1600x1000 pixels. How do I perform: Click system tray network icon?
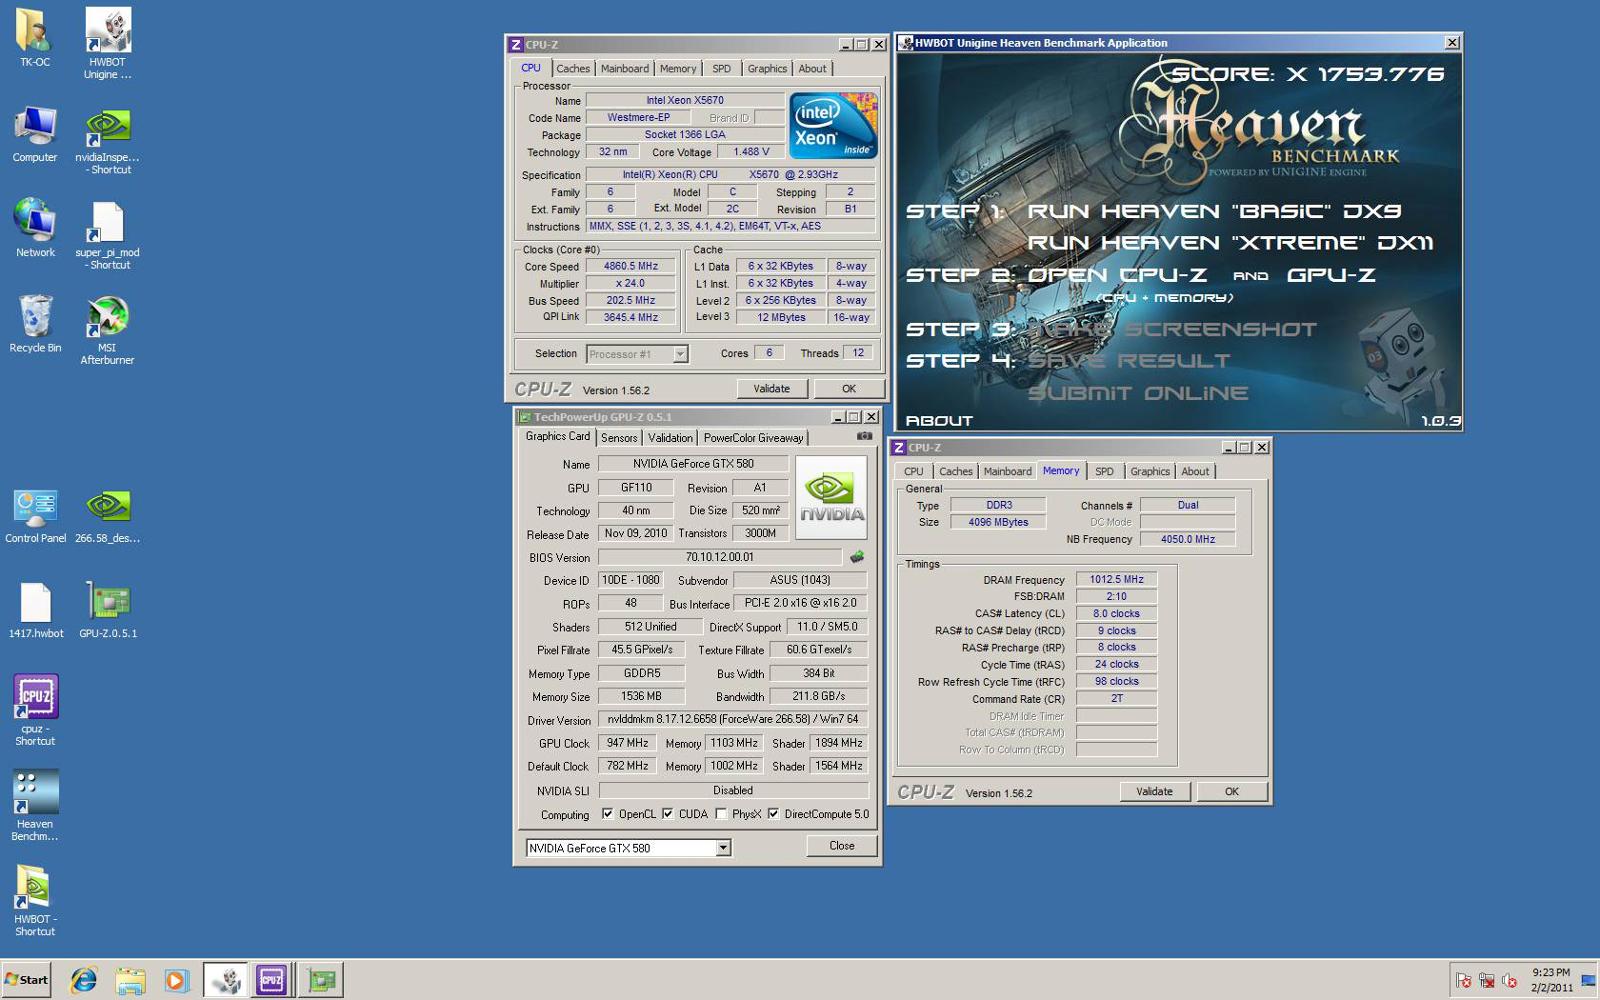pyautogui.click(x=1486, y=981)
